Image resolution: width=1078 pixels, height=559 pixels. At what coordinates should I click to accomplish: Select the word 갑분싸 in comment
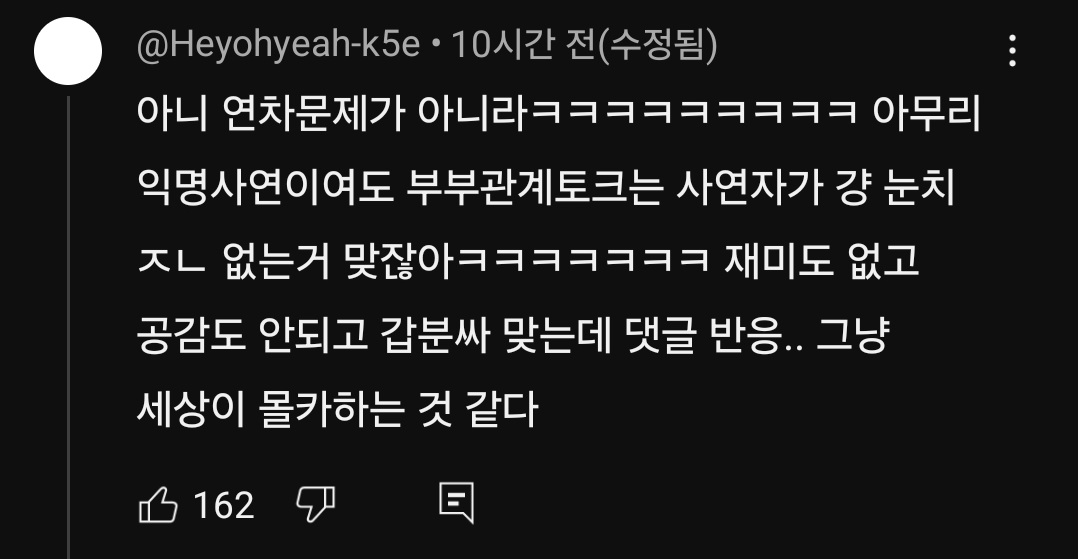434,336
